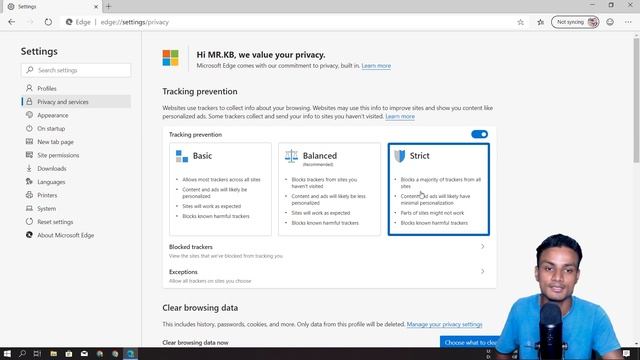Screen dimensions: 640x360
Task: Open Downloads settings
Action: point(76,168)
